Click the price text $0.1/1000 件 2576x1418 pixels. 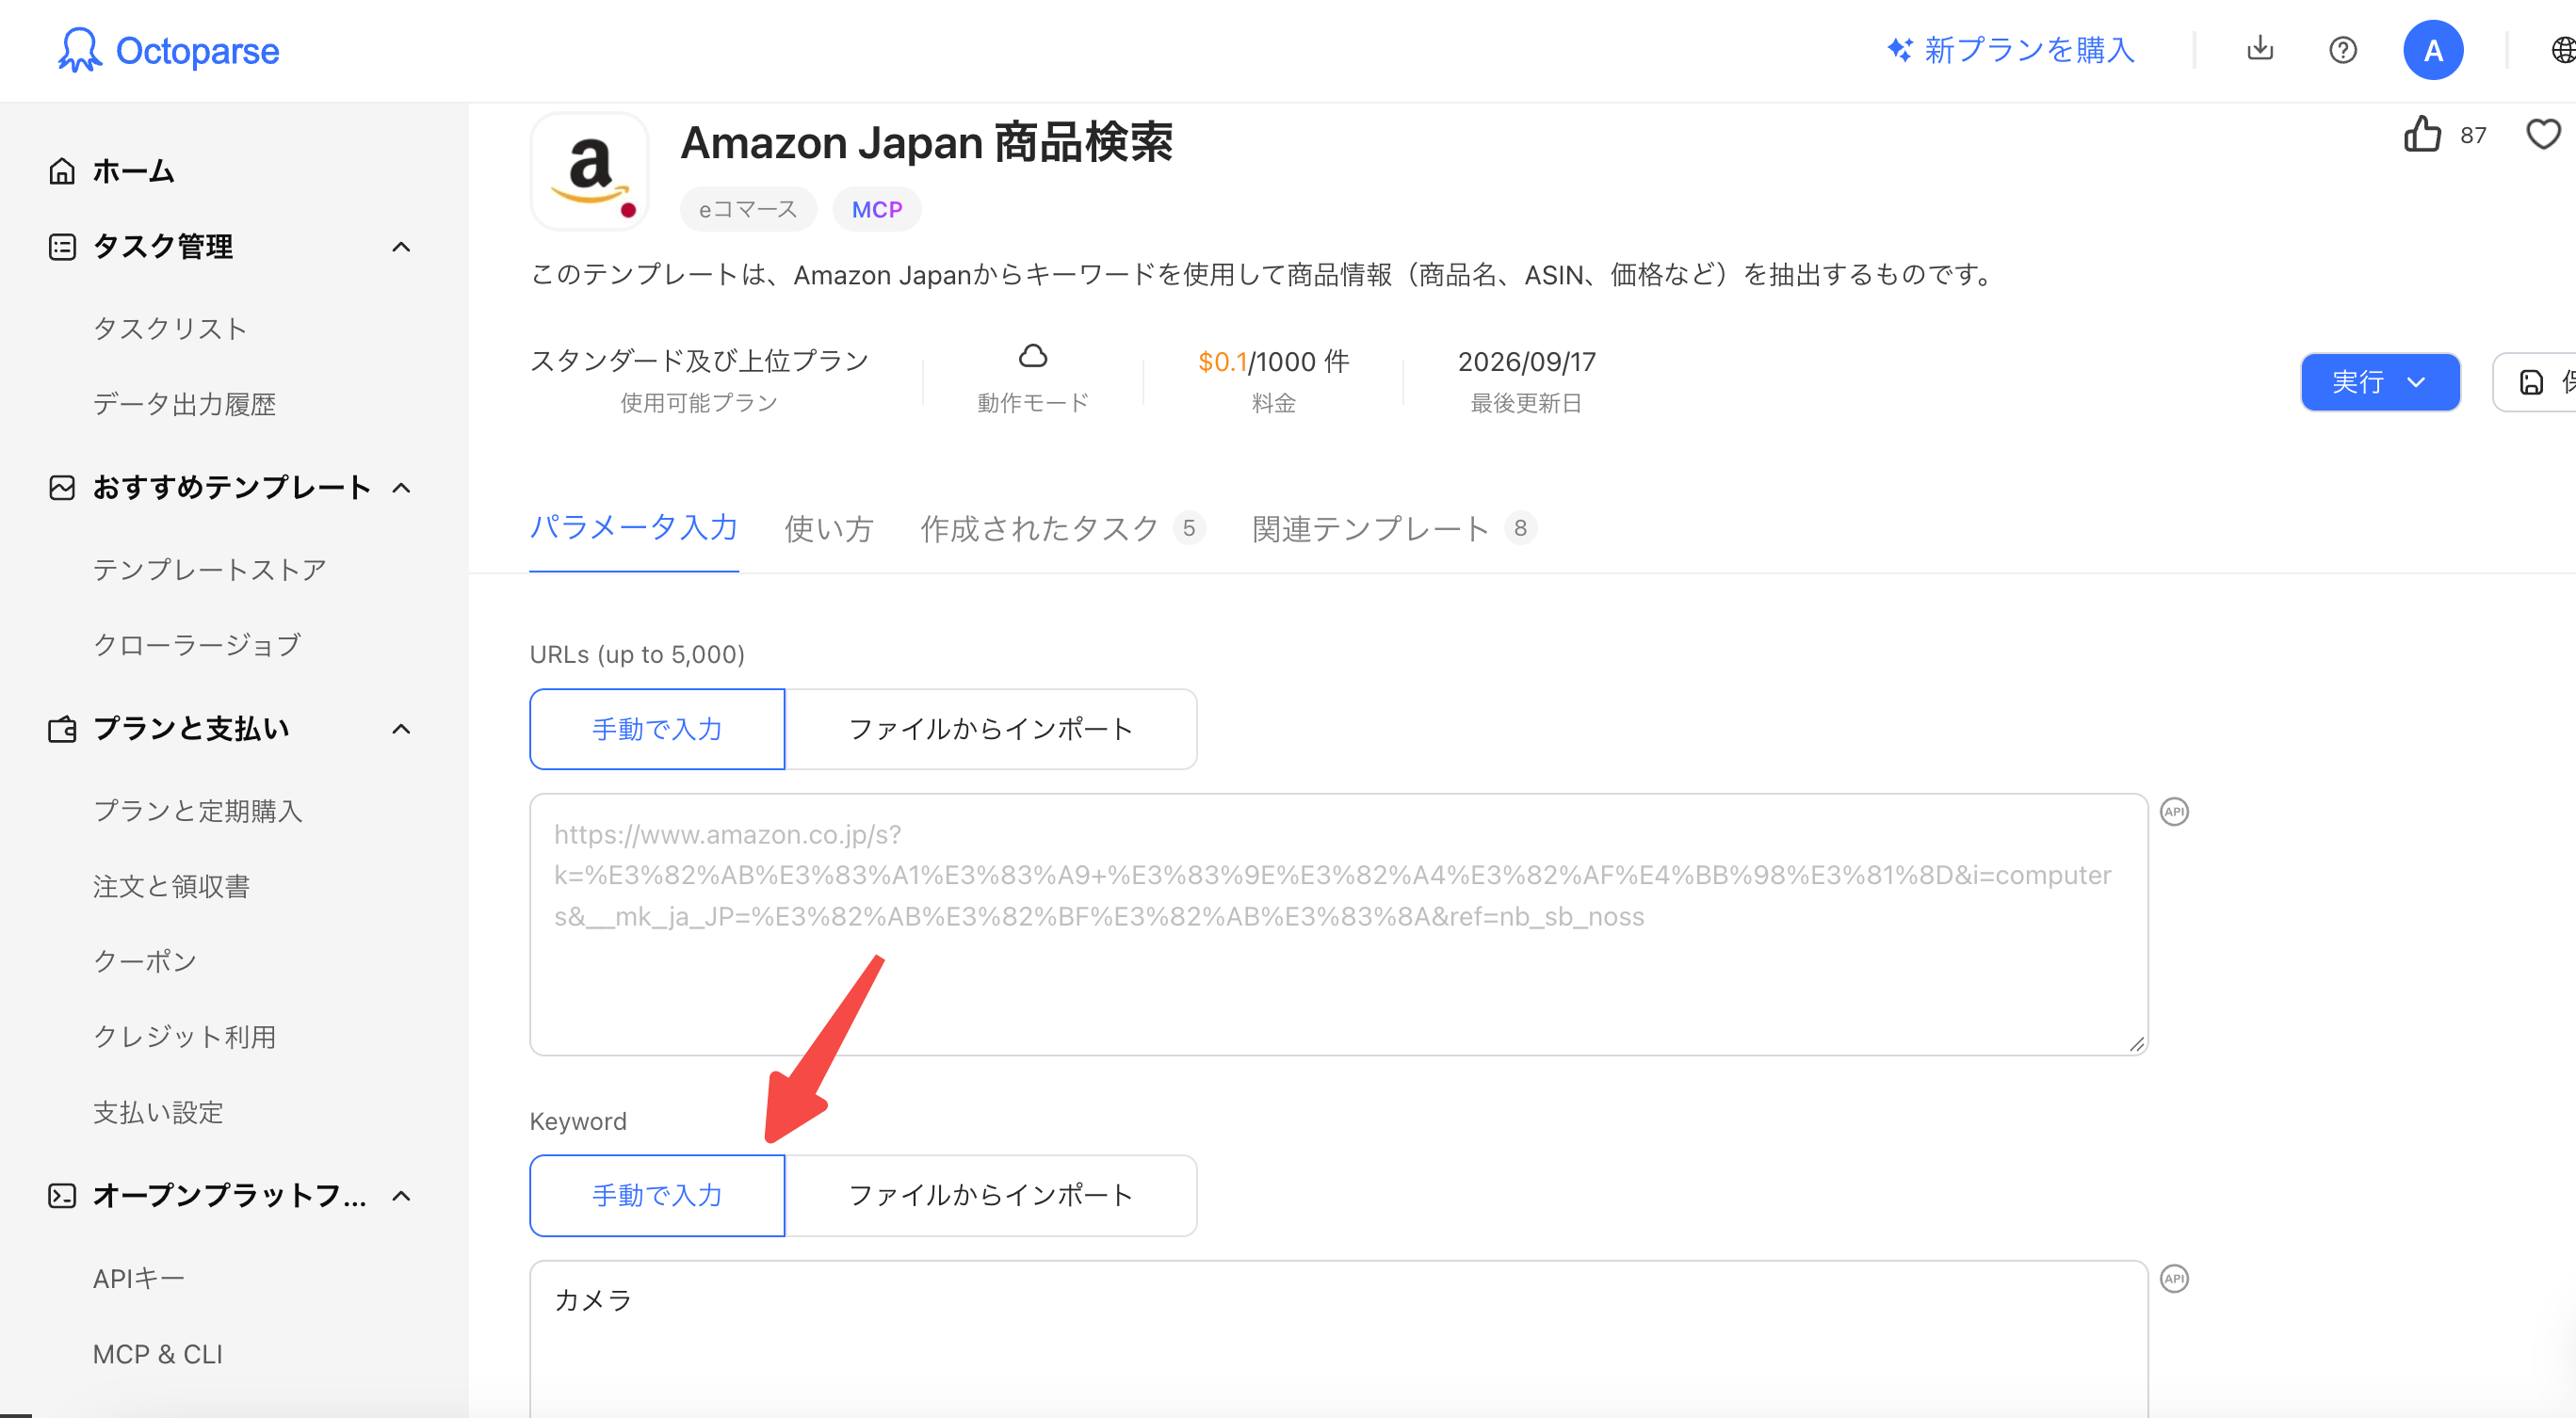(1274, 361)
